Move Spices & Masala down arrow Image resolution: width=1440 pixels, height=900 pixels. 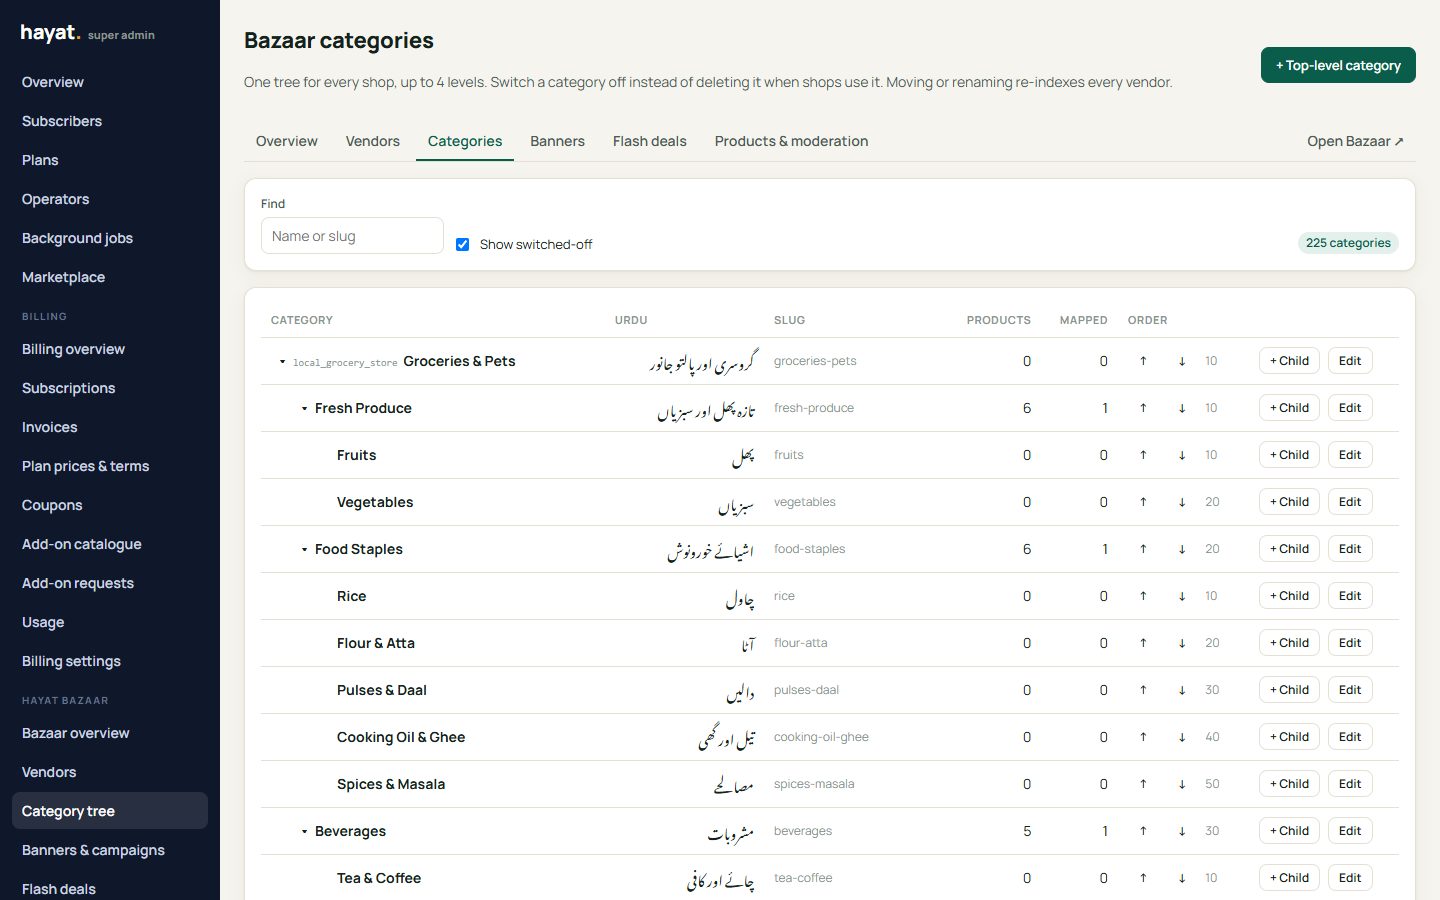point(1182,784)
